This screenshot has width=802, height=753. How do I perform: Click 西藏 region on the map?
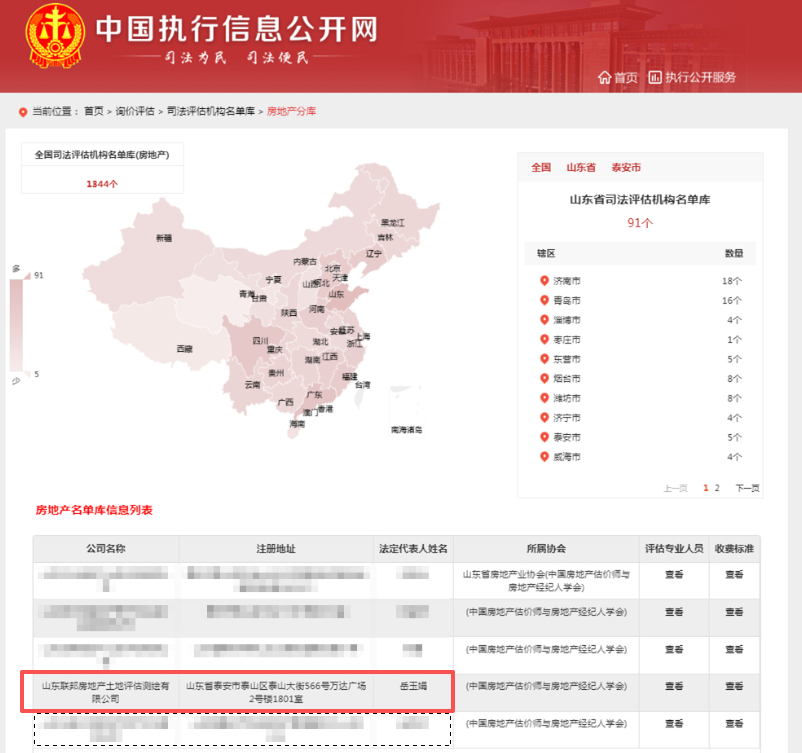185,349
